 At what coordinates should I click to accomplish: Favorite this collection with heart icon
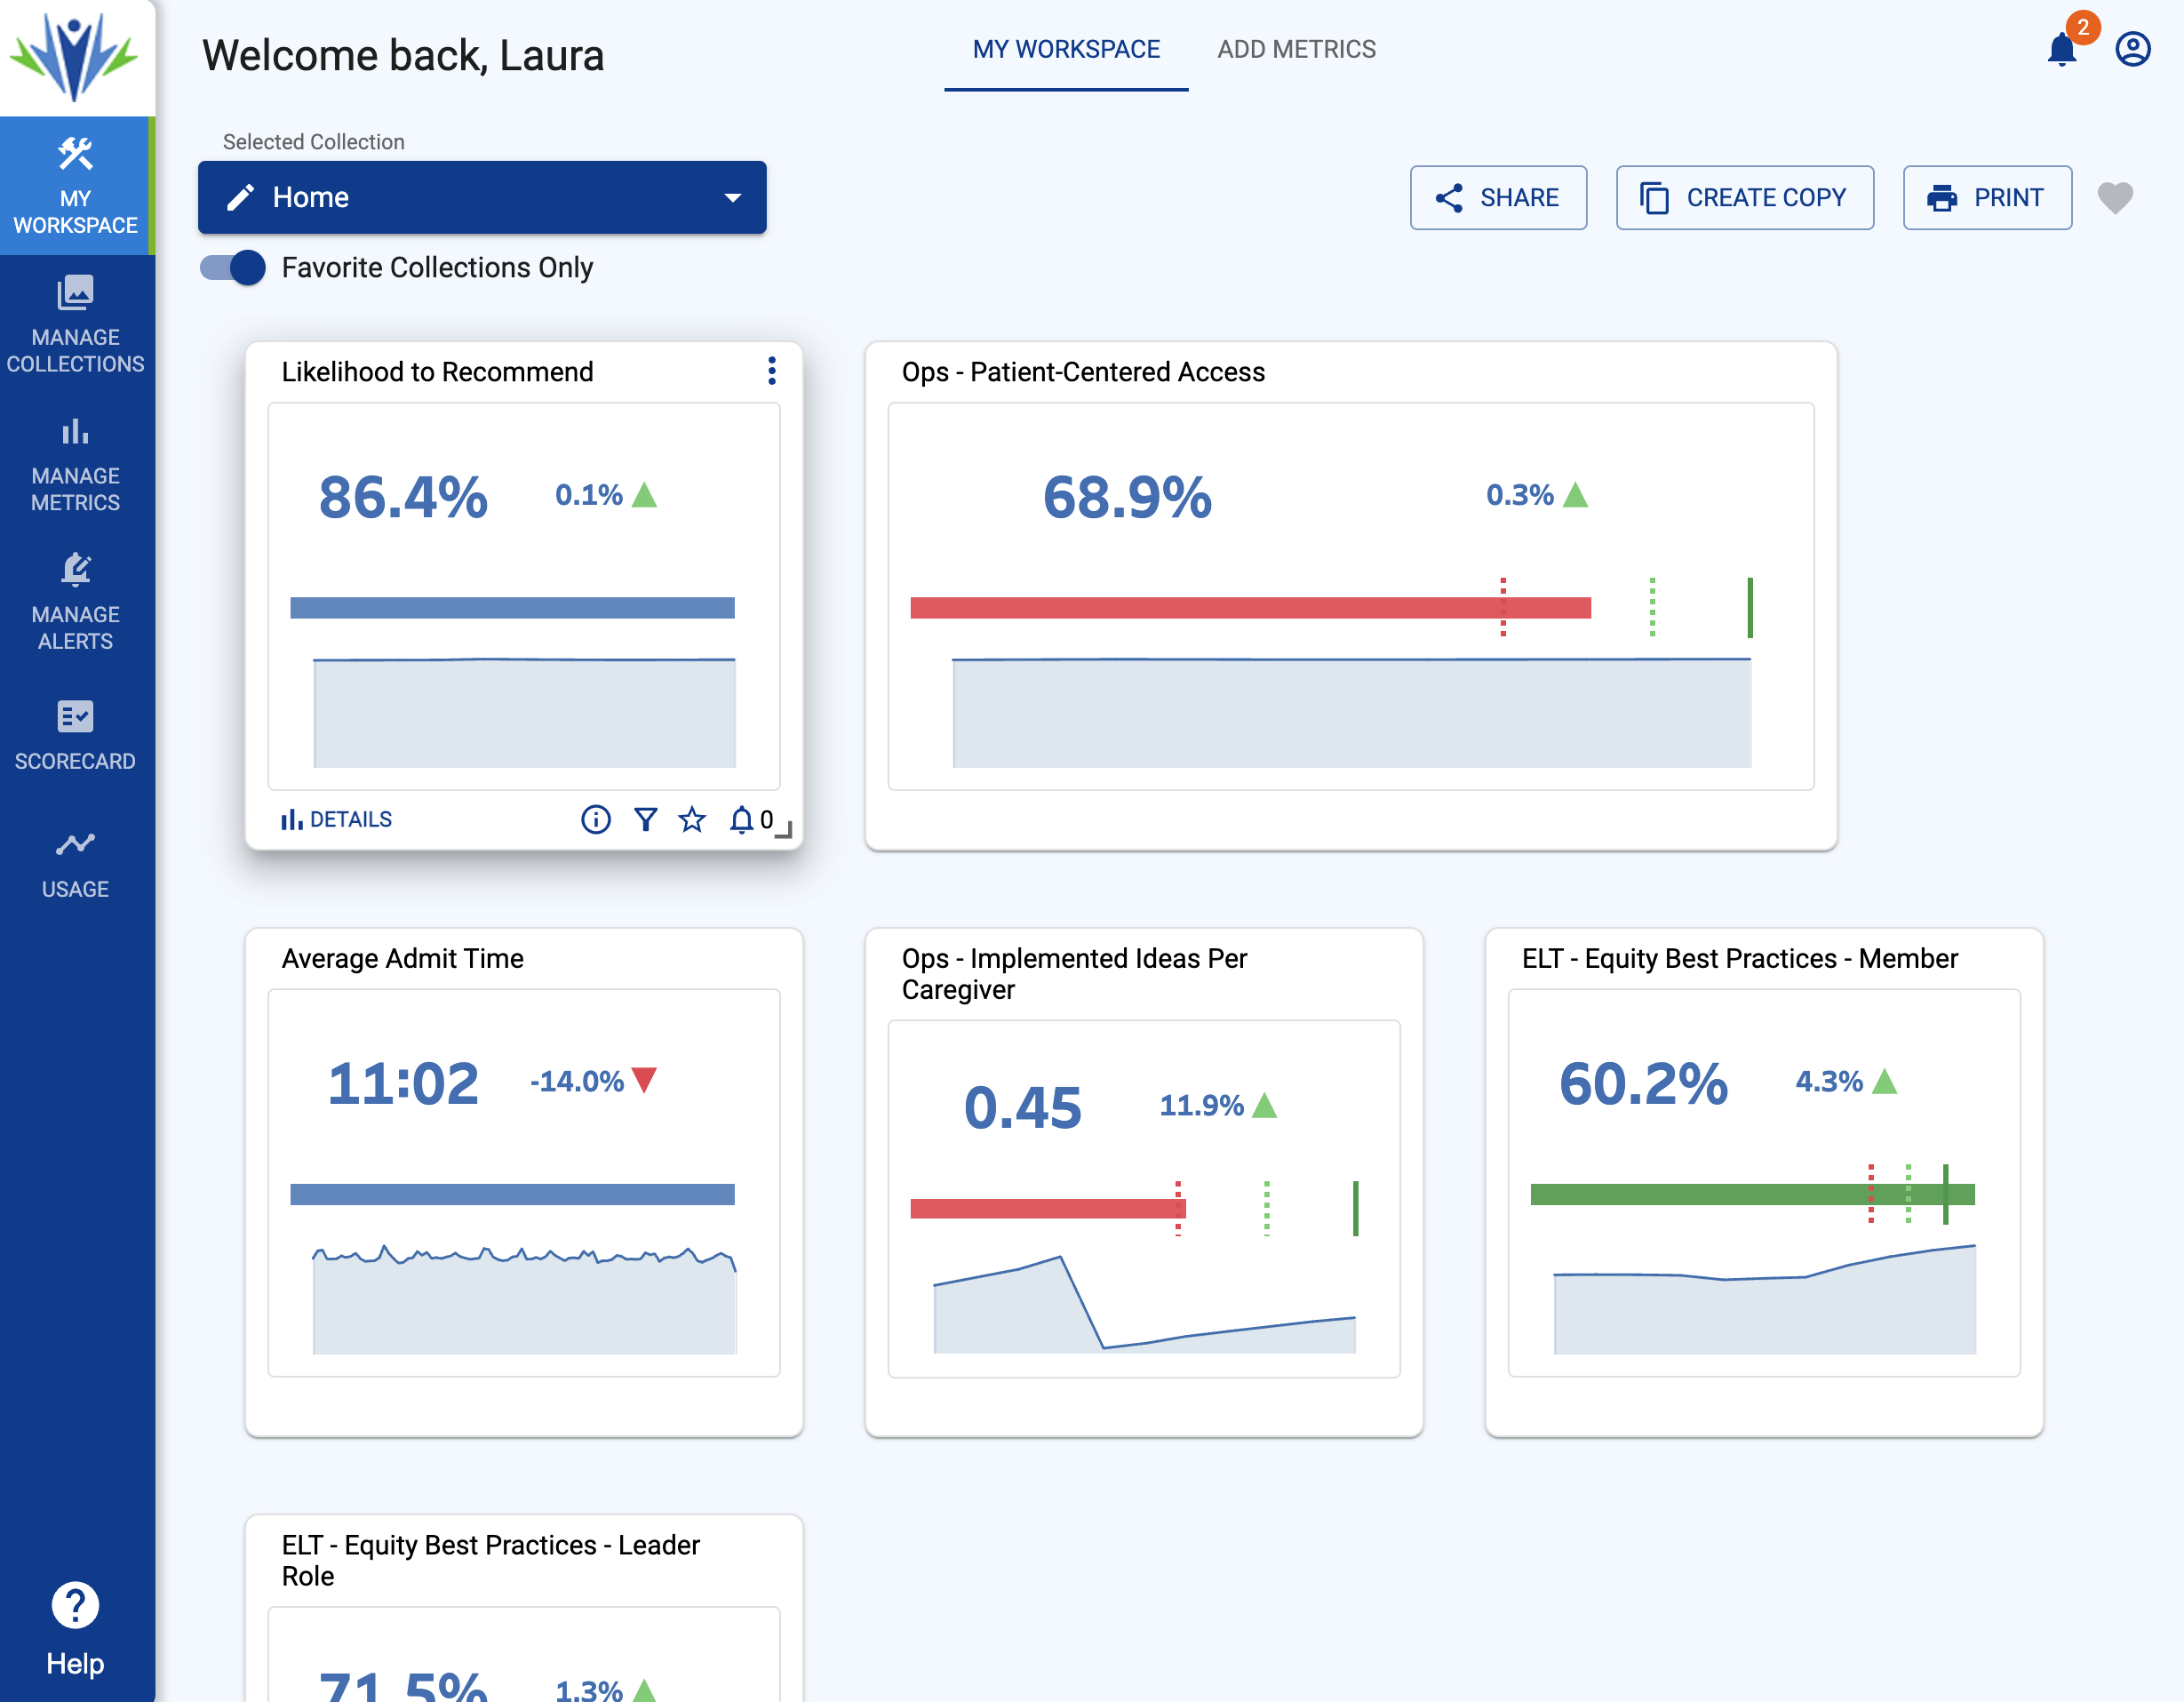2115,198
